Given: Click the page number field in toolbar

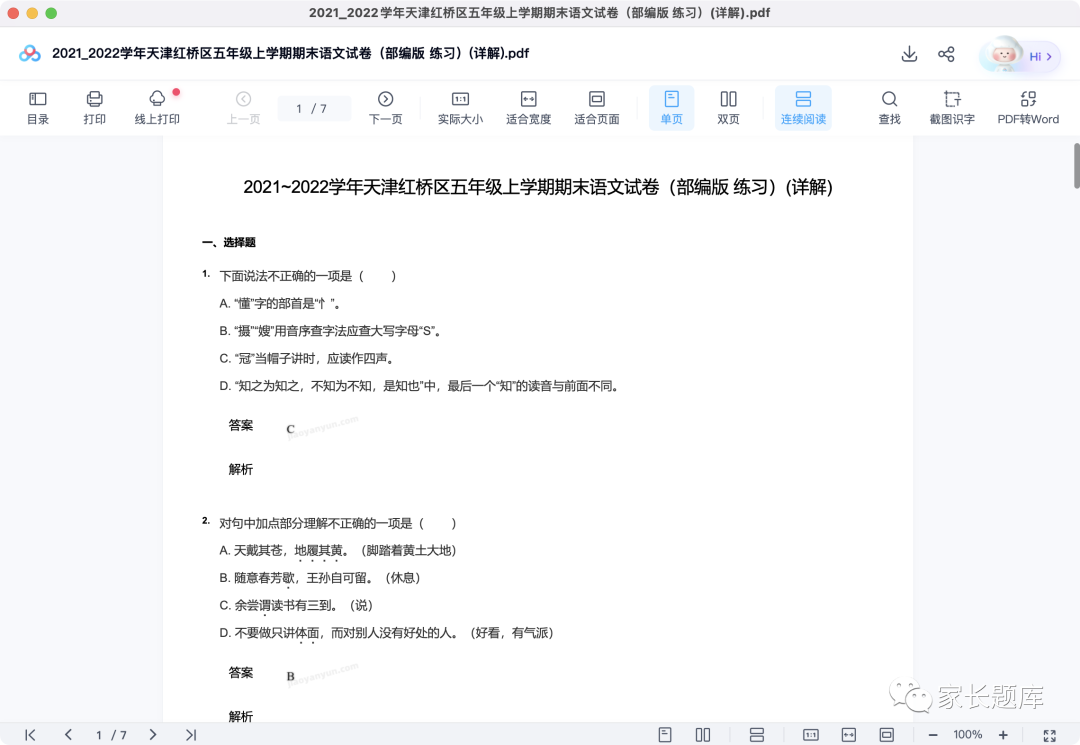Looking at the screenshot, I should tap(313, 108).
